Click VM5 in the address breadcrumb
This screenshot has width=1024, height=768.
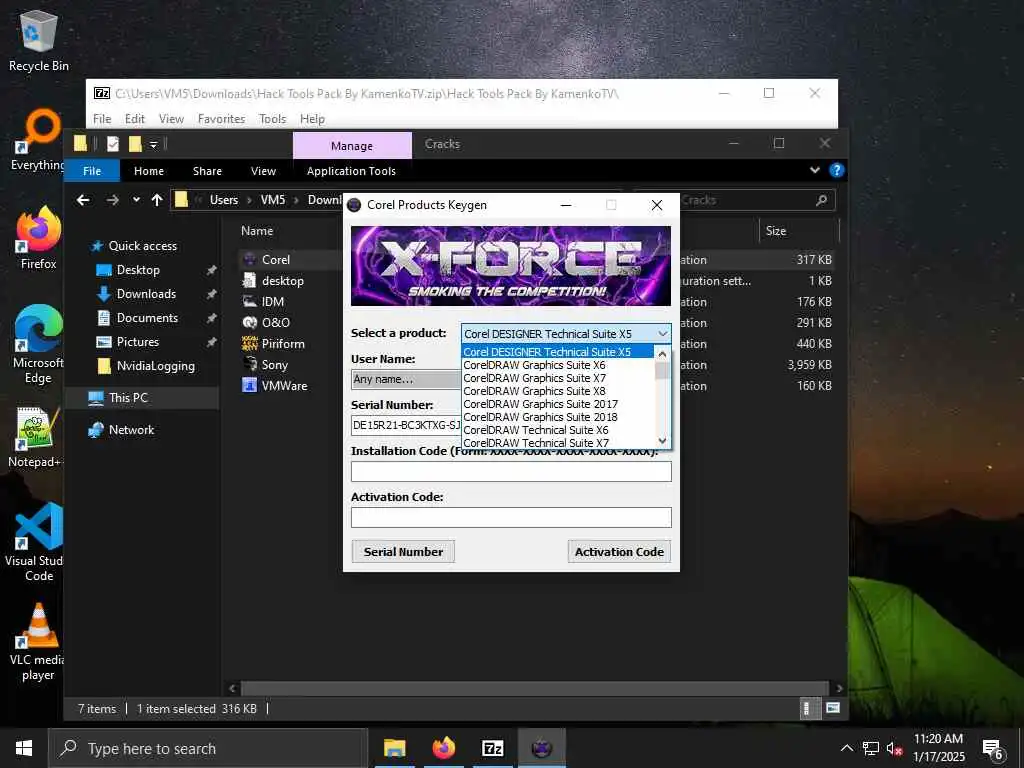(273, 200)
